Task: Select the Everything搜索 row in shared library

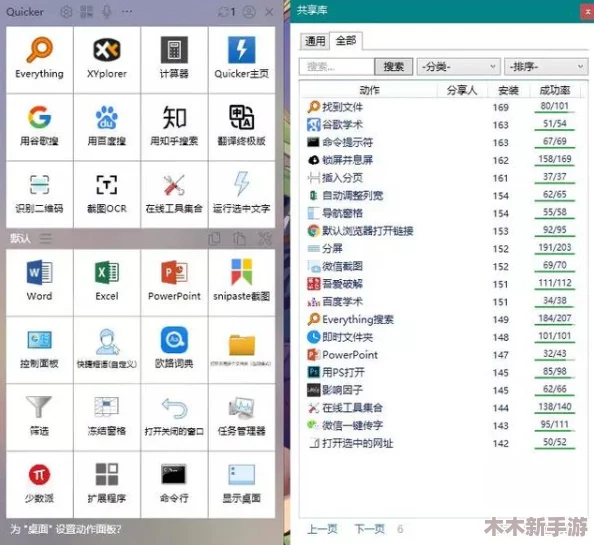Action: click(442, 319)
